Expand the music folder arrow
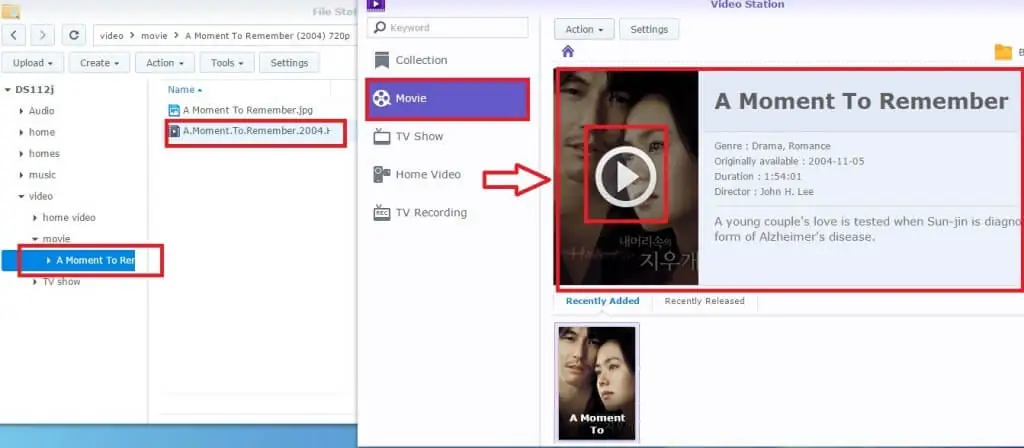The image size is (1024, 448). pyautogui.click(x=22, y=175)
